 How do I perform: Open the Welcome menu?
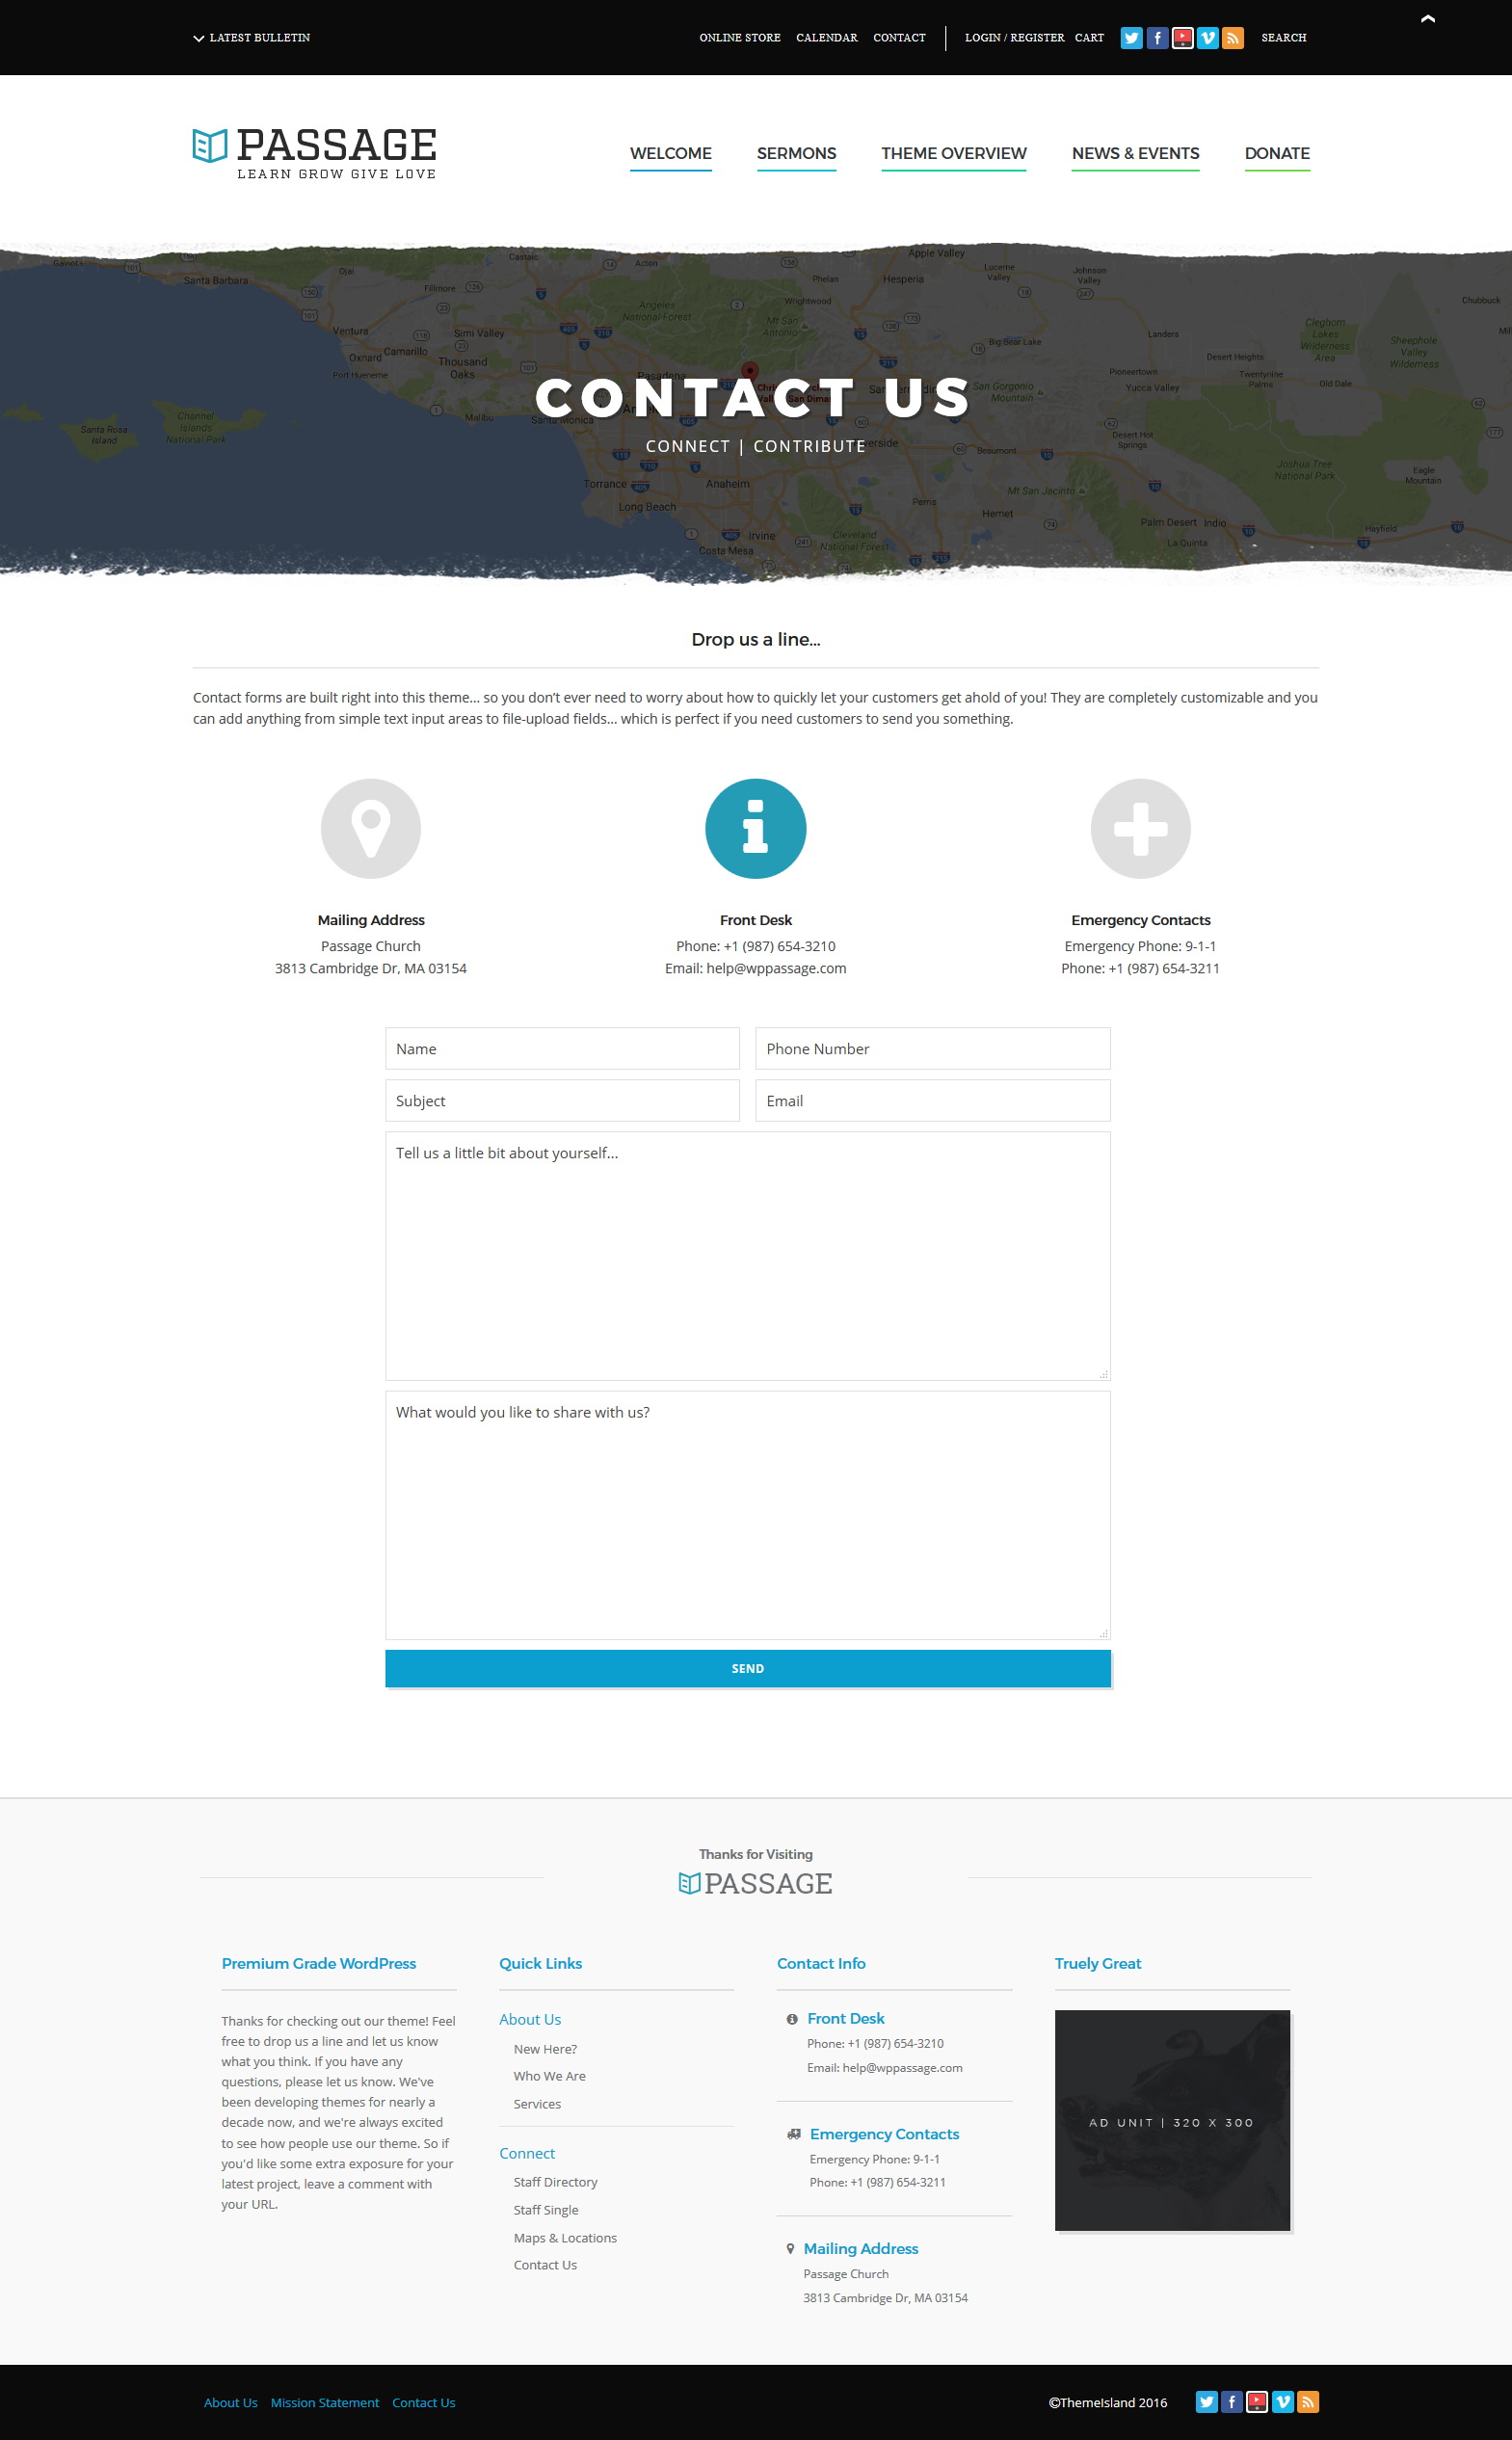671,154
